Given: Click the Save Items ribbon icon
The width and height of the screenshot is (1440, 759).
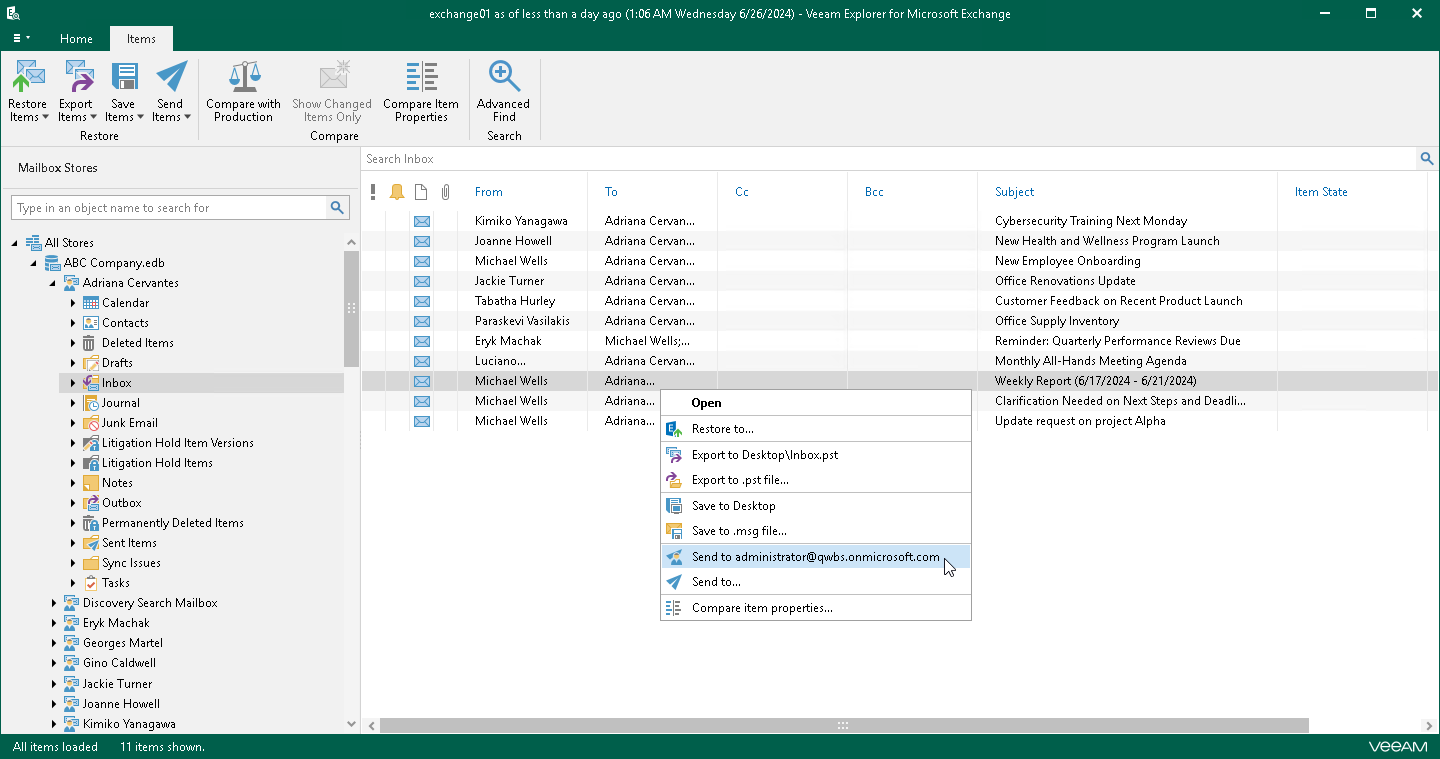Looking at the screenshot, I should [x=123, y=78].
